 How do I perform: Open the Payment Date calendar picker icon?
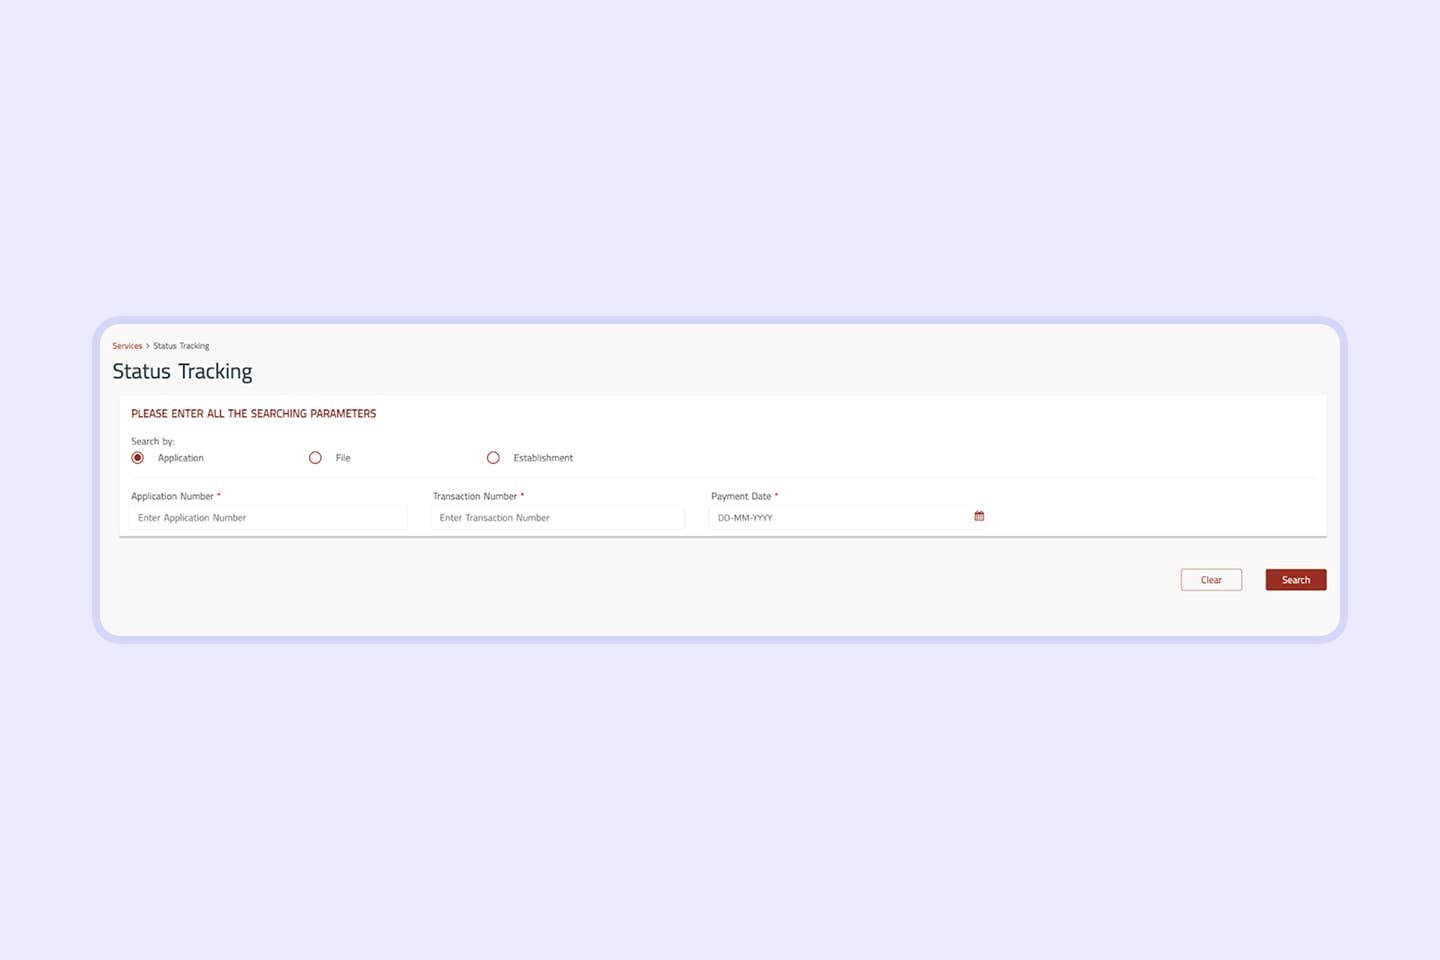[x=979, y=516]
